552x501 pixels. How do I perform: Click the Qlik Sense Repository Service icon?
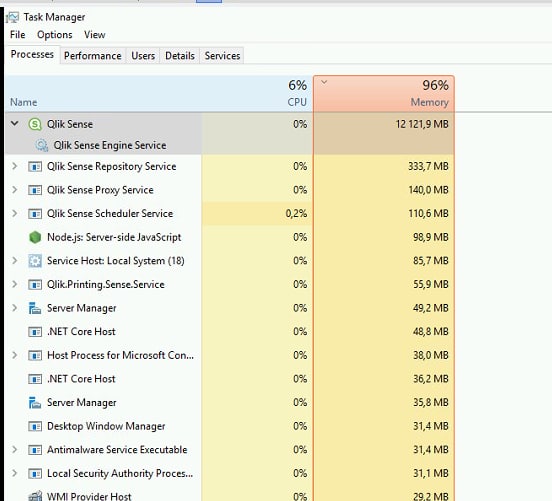coord(35,167)
